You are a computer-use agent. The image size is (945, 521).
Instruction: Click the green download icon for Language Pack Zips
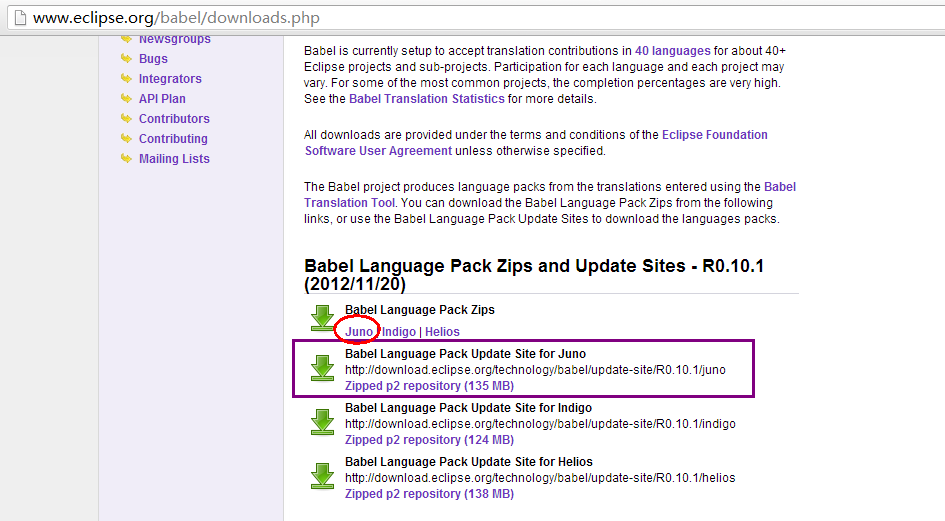click(322, 318)
